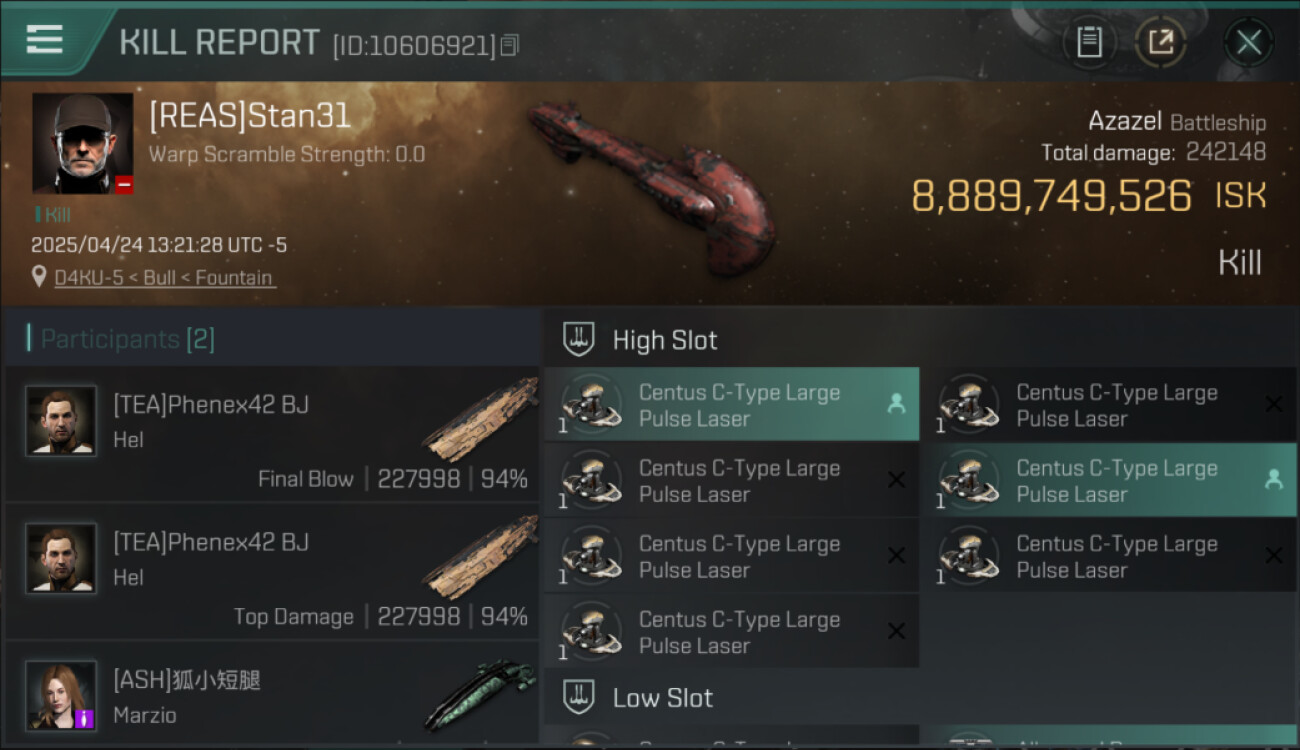Open the D4KU-5 system location link

coord(164,277)
